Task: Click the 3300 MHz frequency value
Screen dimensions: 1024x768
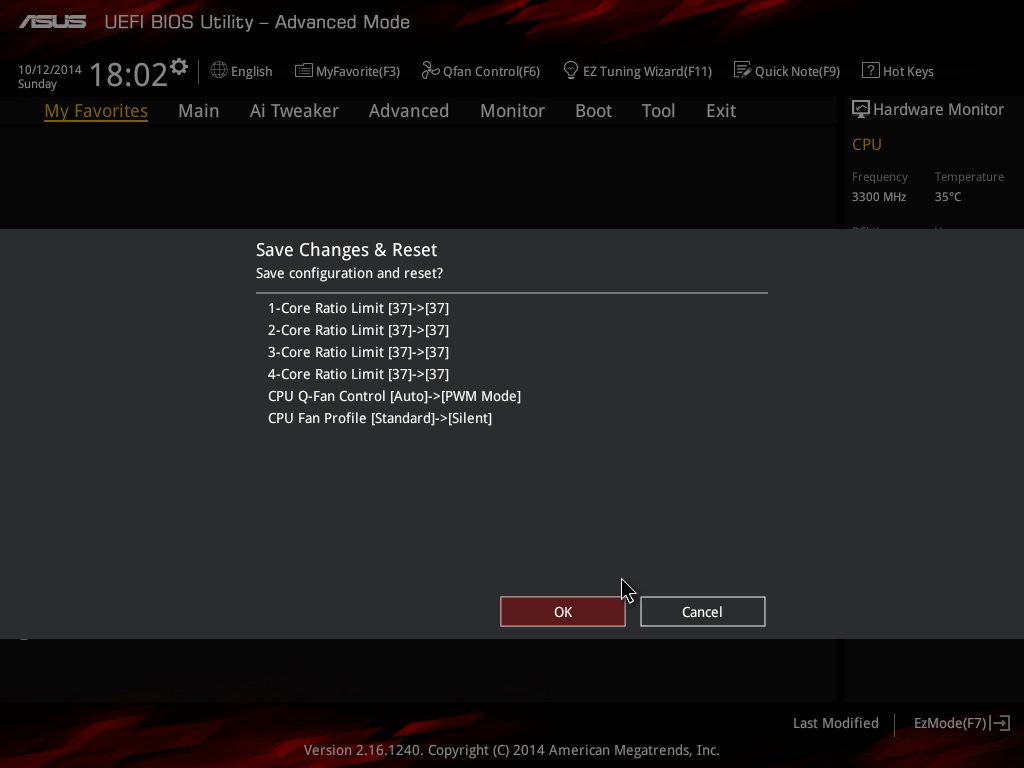Action: click(x=879, y=197)
